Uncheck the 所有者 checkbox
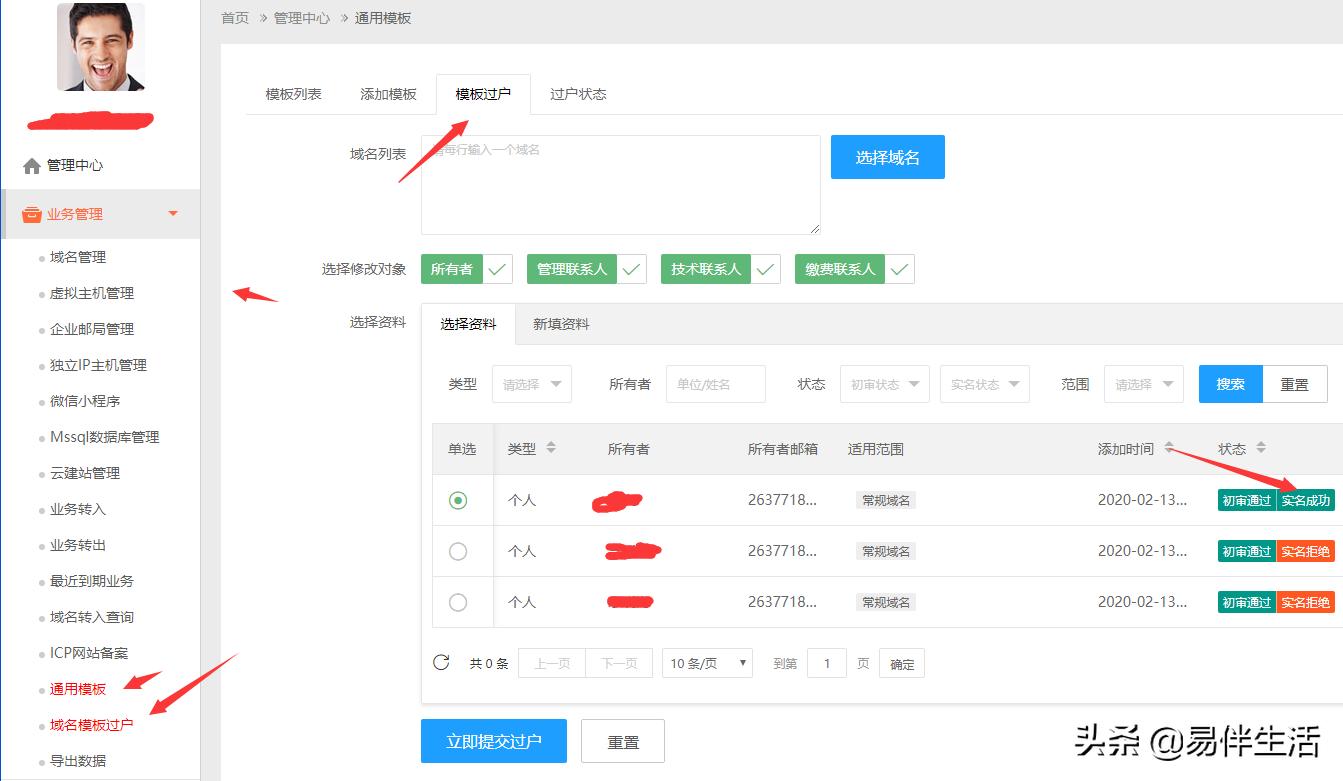The image size is (1343, 781). (497, 268)
